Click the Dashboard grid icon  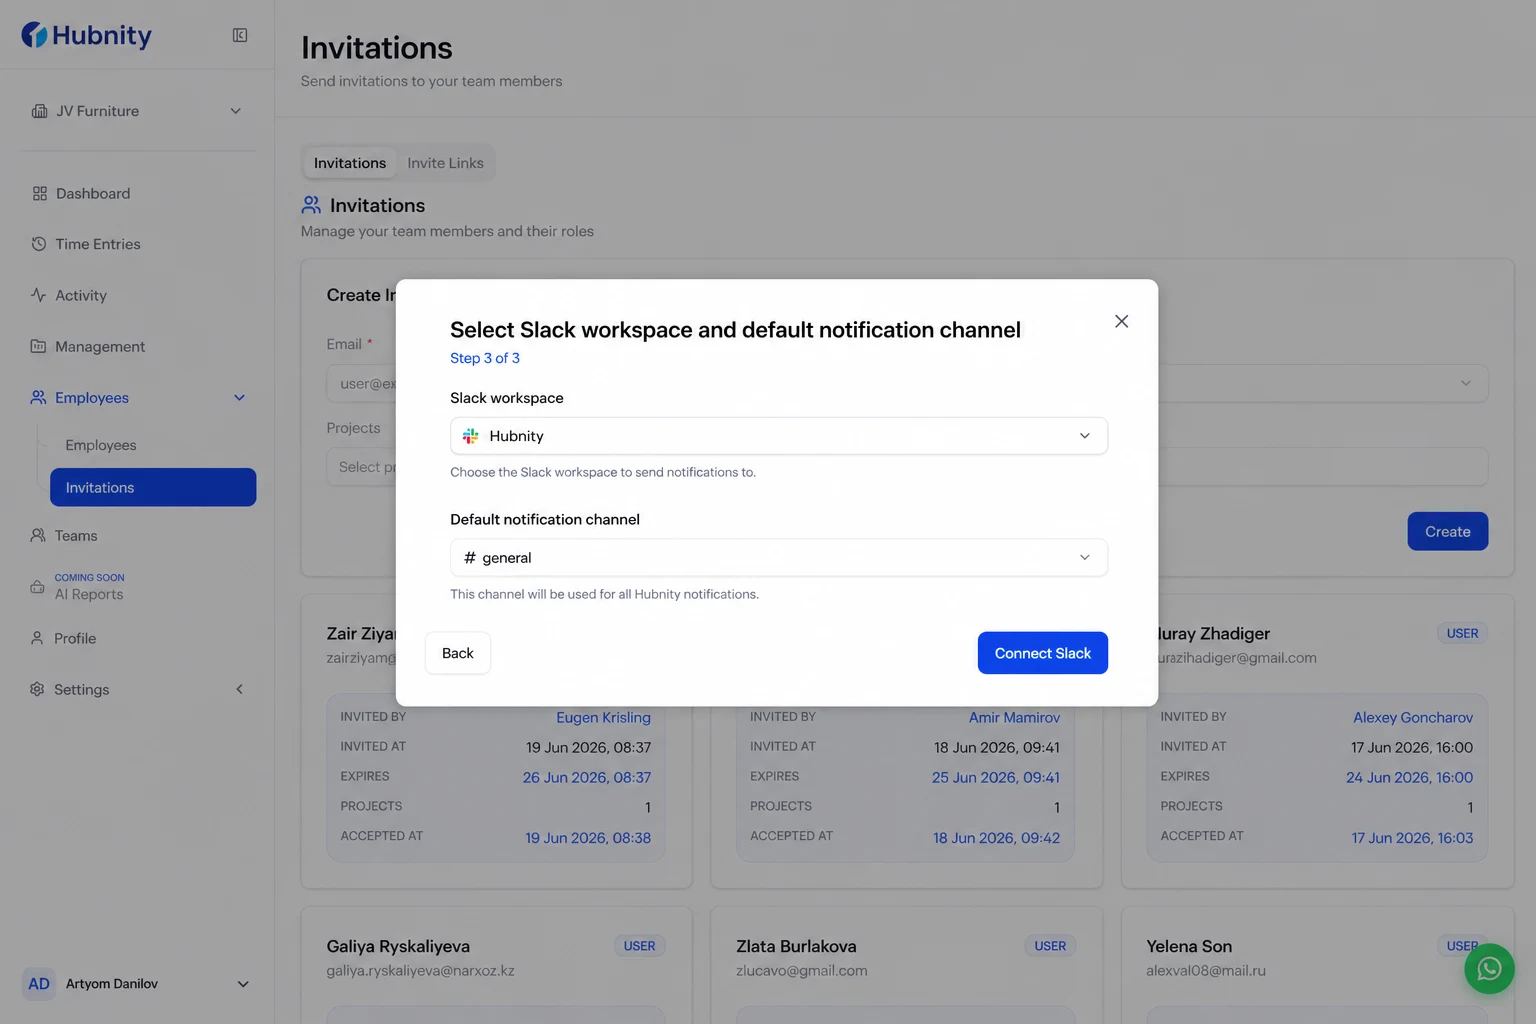pyautogui.click(x=40, y=193)
